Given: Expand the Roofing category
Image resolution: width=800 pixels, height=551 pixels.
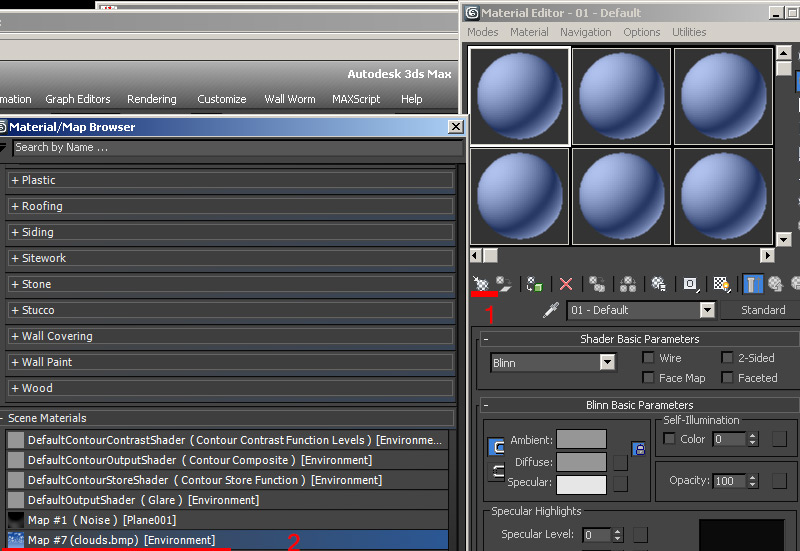Looking at the screenshot, I should [231, 206].
